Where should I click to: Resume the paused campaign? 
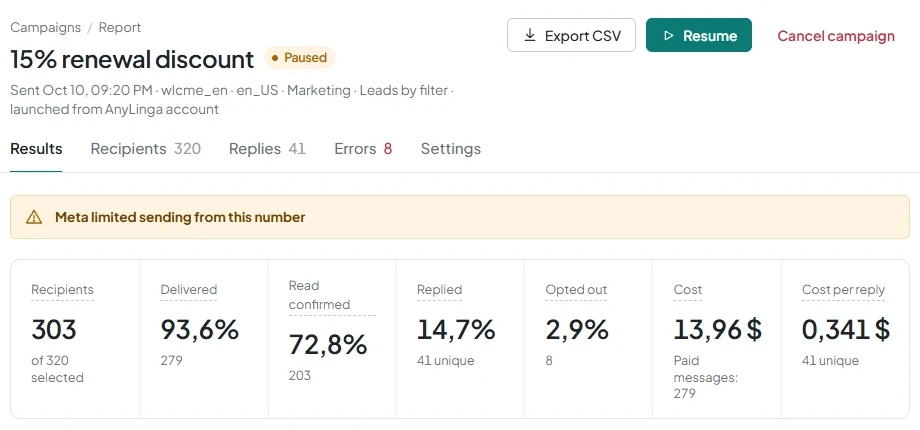[698, 35]
